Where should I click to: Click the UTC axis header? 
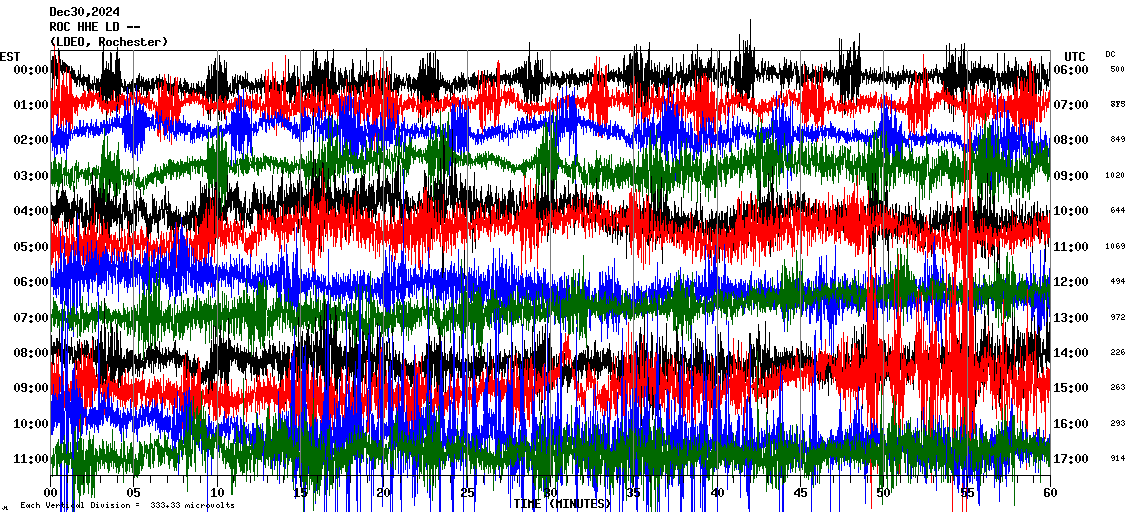[x=1075, y=57]
